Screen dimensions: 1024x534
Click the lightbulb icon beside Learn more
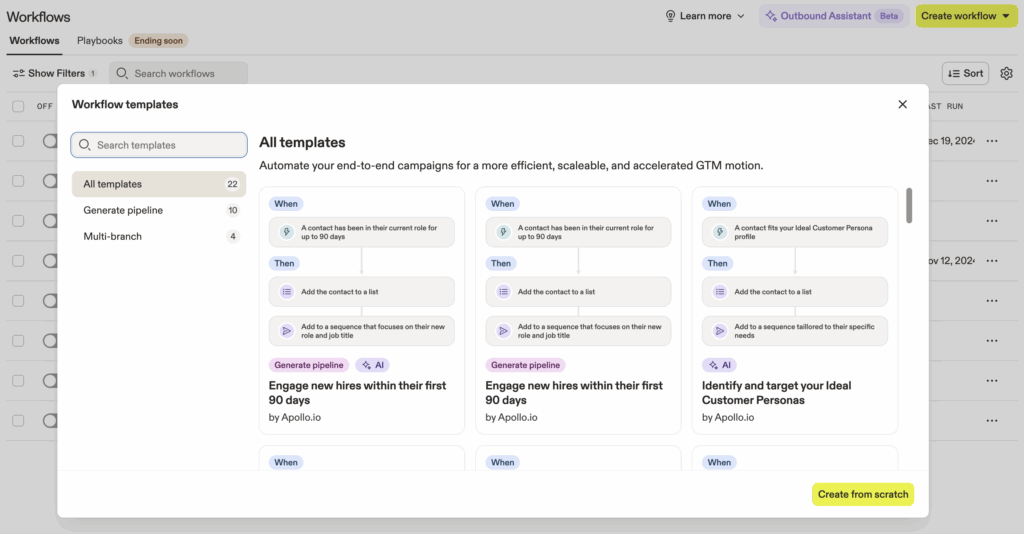click(670, 16)
